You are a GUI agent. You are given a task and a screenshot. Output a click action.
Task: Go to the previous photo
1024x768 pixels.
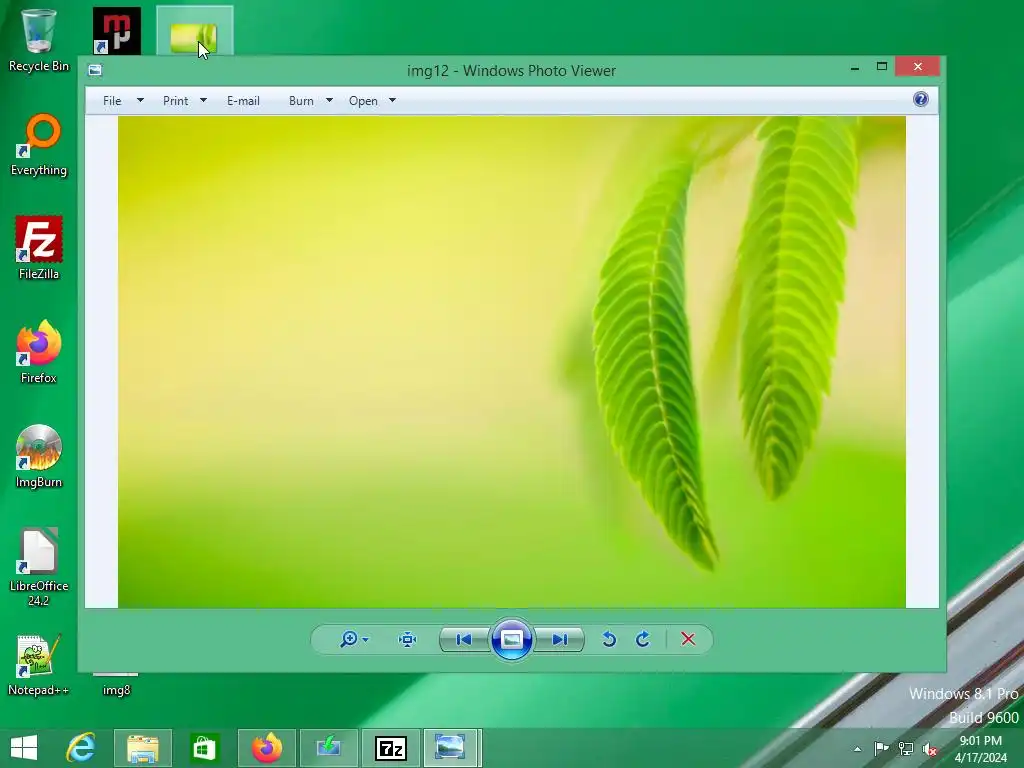pyautogui.click(x=464, y=639)
